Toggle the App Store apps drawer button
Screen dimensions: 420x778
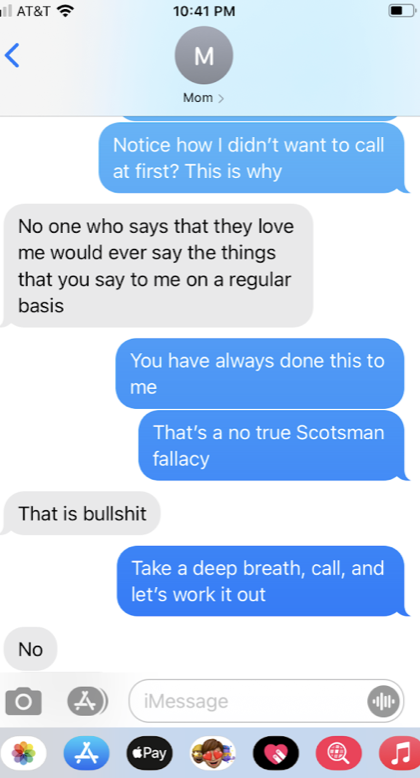coord(87,701)
